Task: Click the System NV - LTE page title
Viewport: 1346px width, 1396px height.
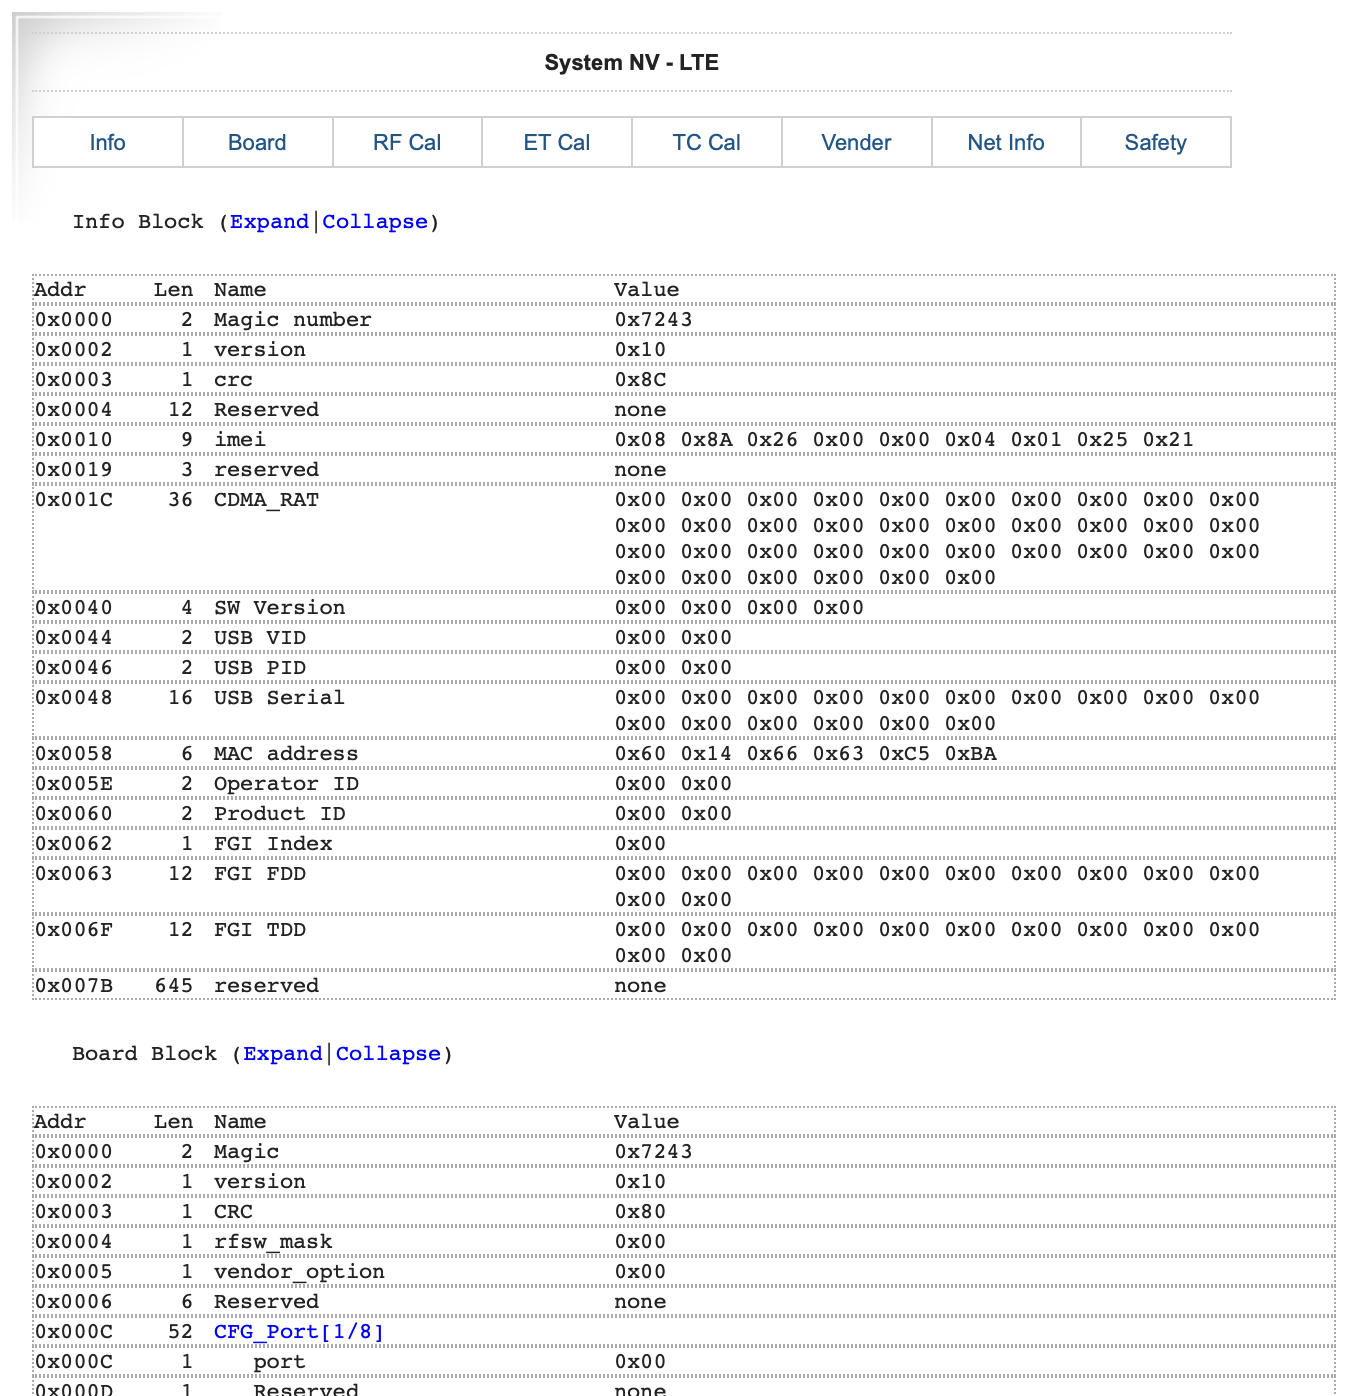Action: click(x=631, y=63)
